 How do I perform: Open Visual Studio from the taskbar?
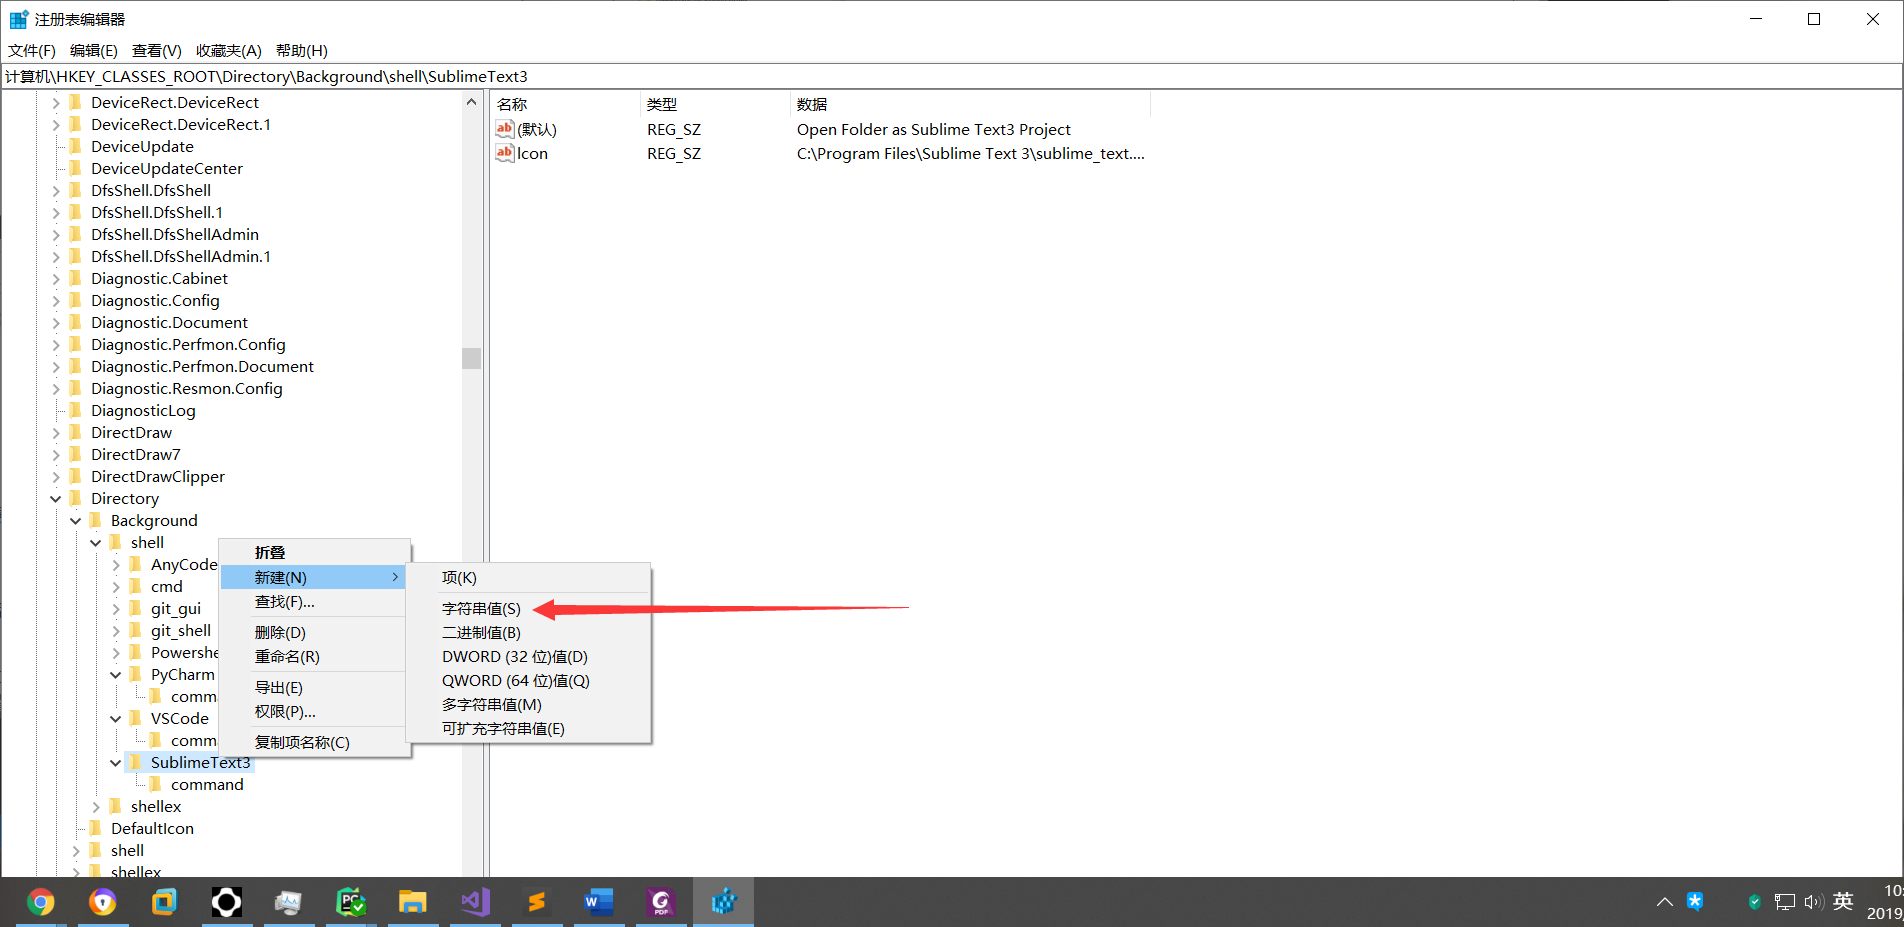(475, 903)
